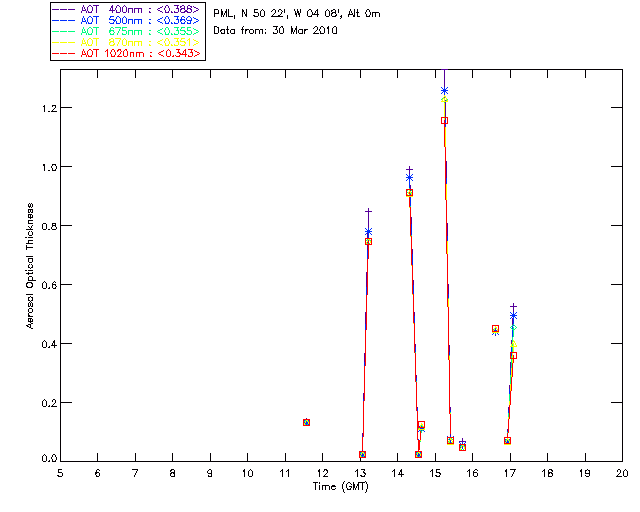Click the blue dashed line sample in legend

tap(64, 20)
